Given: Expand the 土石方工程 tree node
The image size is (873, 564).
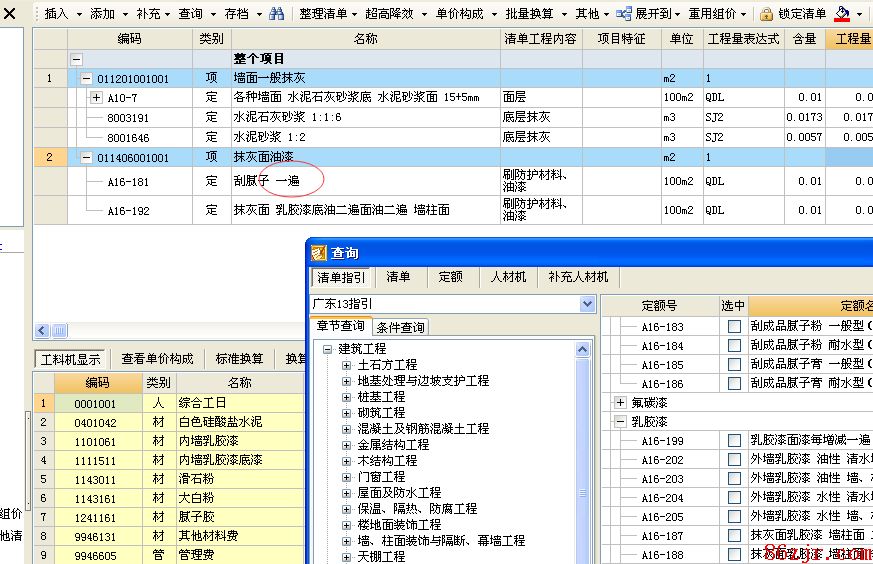Looking at the screenshot, I should (347, 365).
